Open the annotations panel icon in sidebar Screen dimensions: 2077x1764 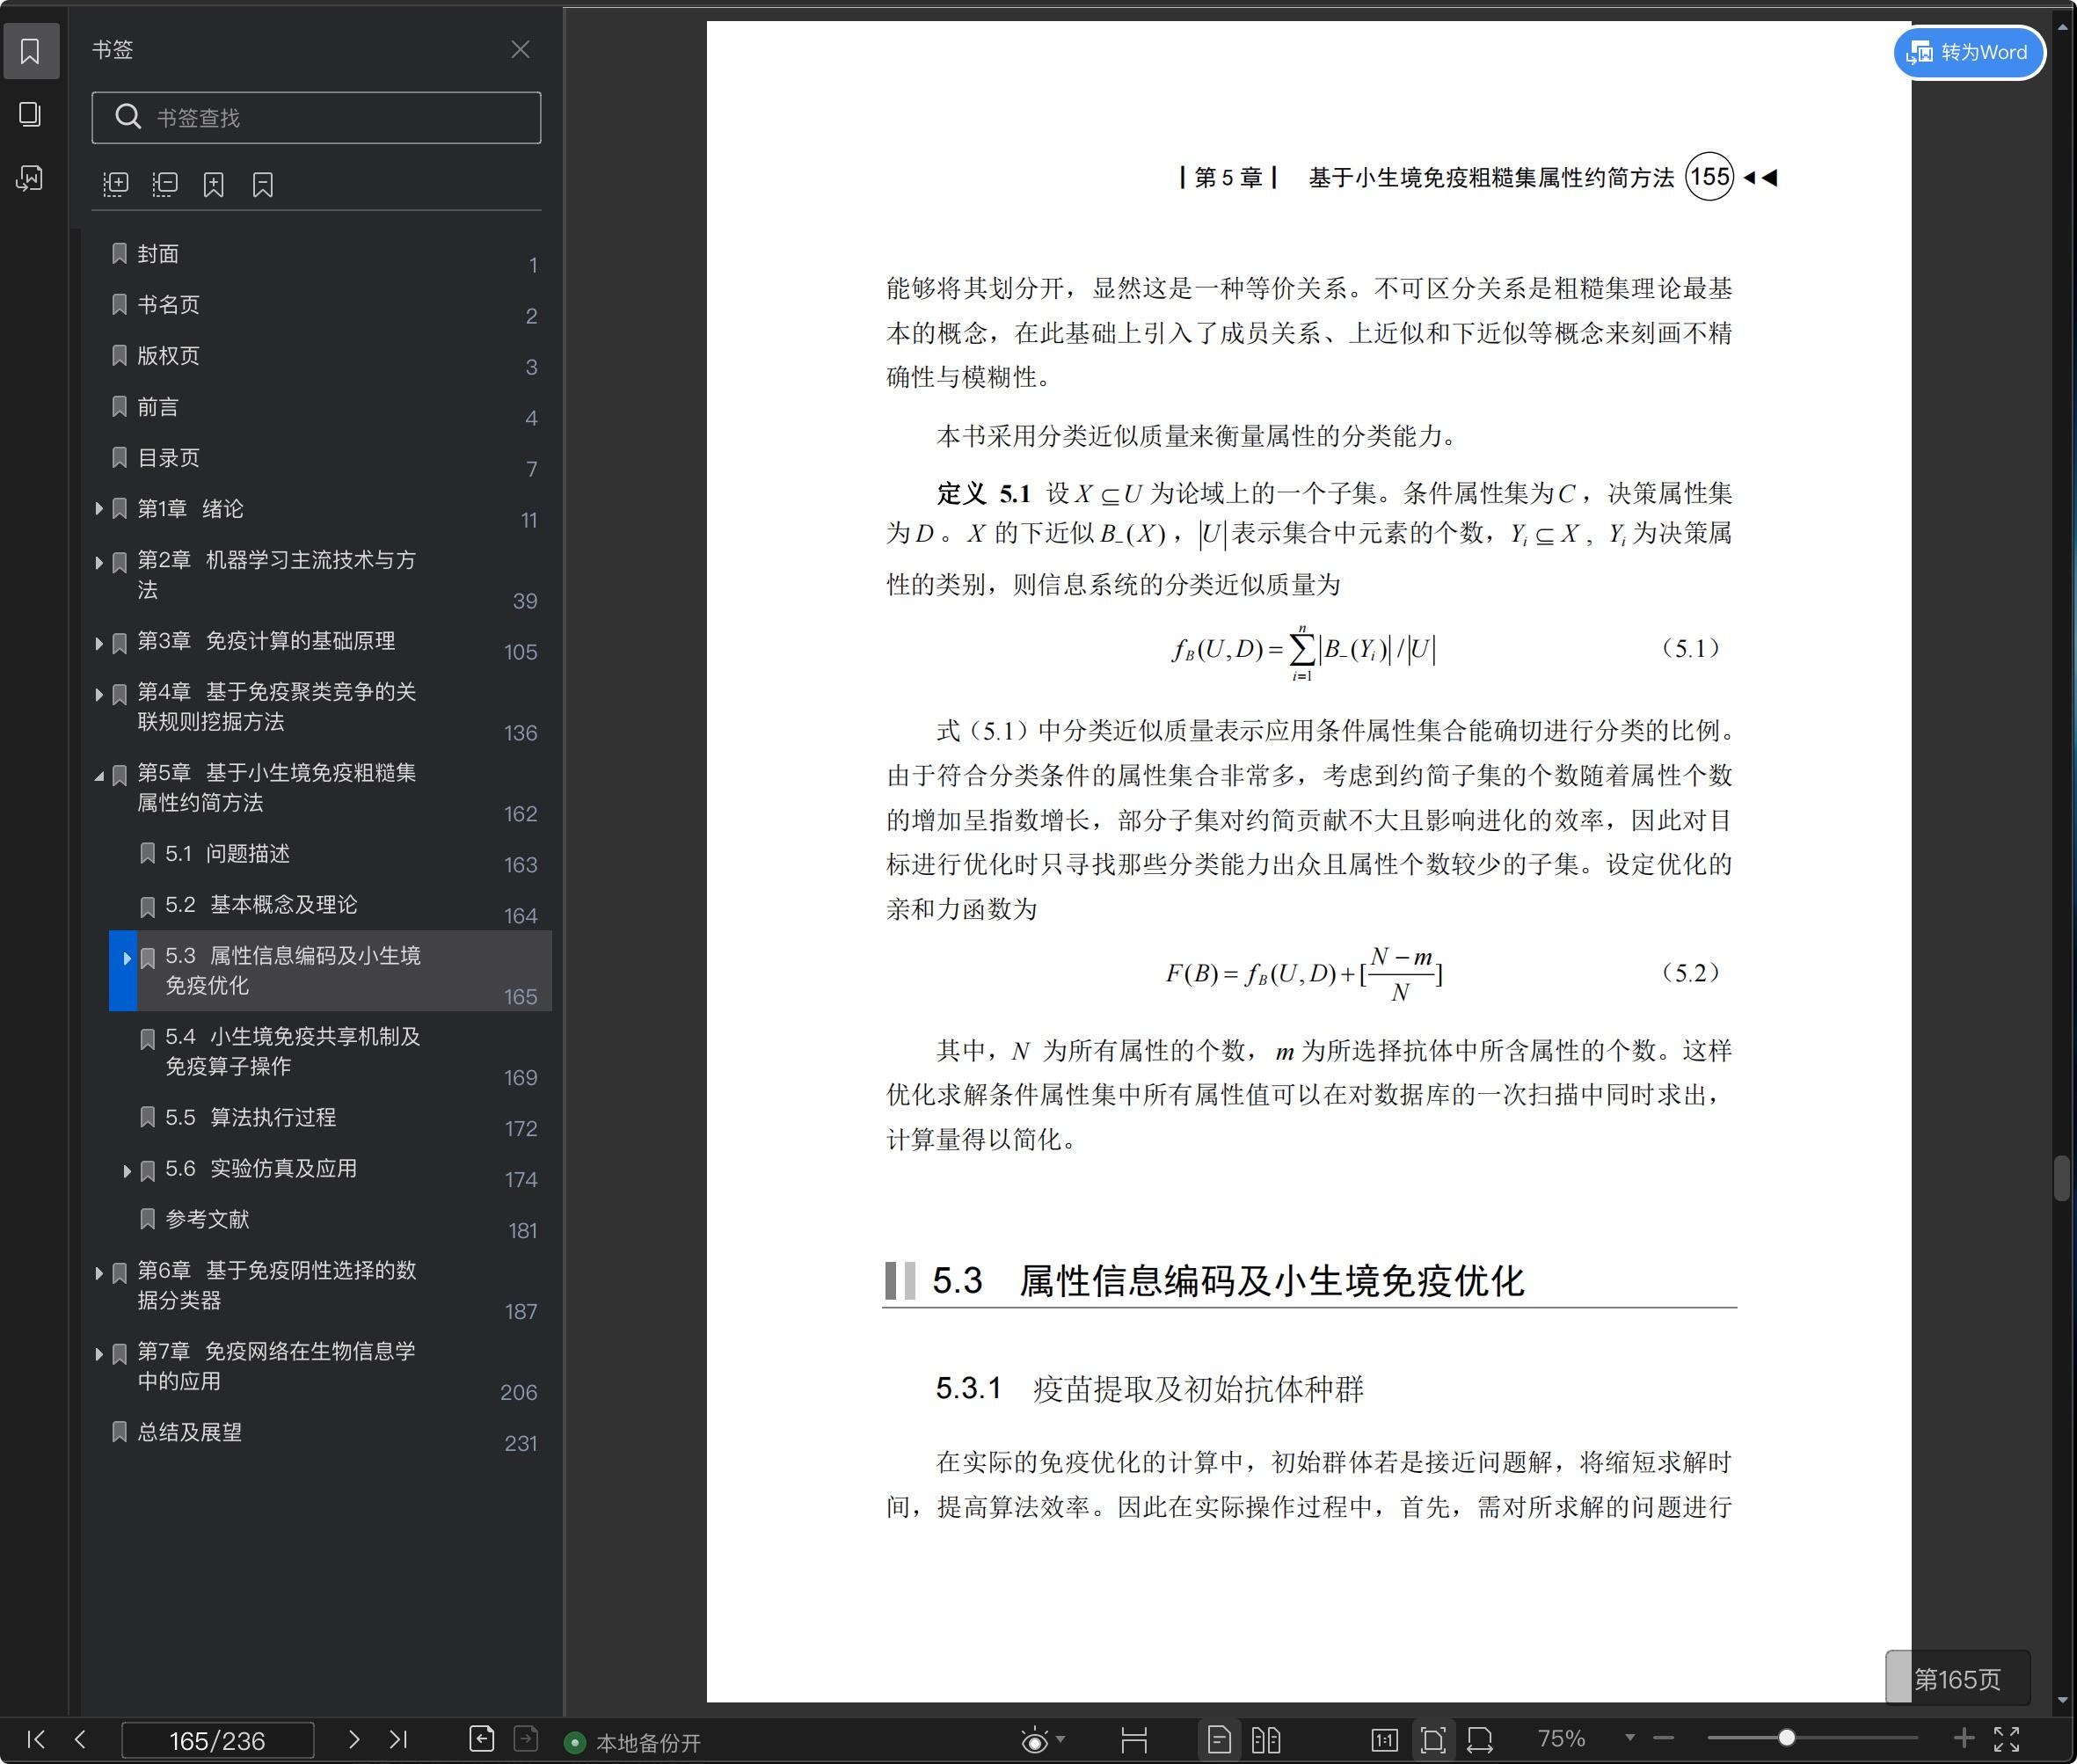[x=30, y=178]
